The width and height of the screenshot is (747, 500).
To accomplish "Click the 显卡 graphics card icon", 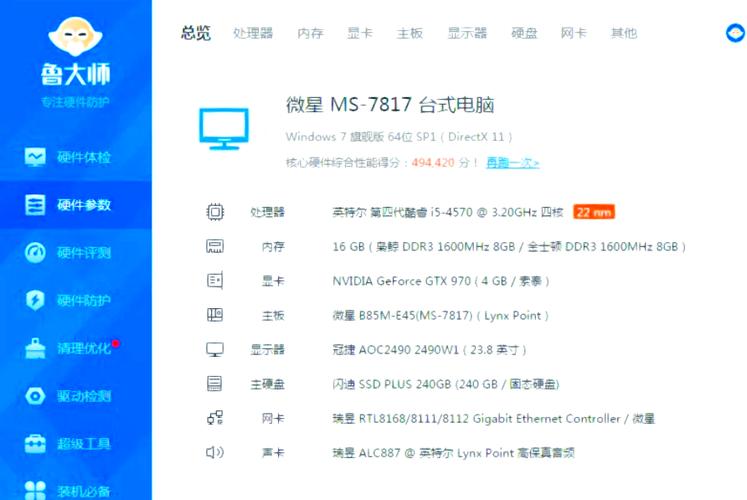I will pos(215,280).
